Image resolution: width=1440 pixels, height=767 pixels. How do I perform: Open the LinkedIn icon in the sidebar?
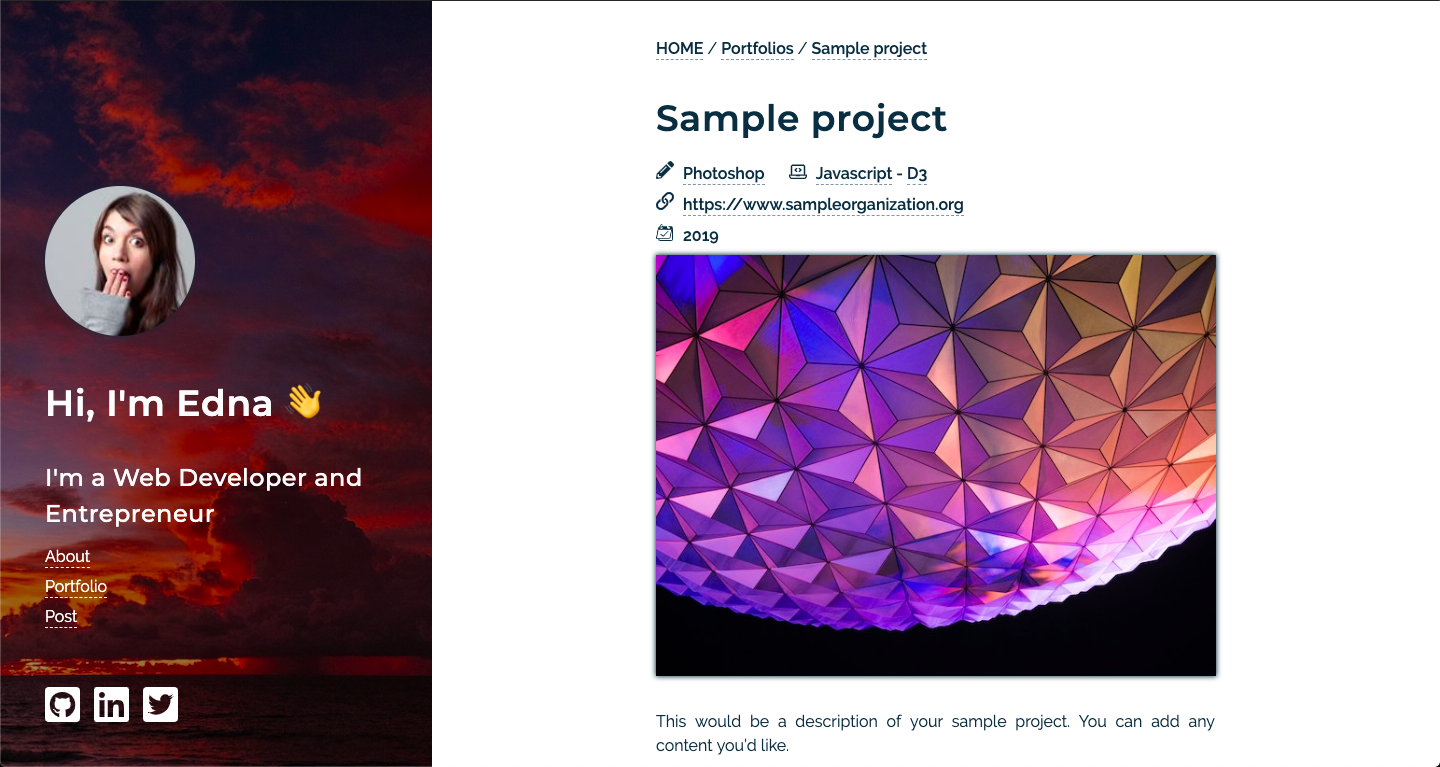(111, 704)
